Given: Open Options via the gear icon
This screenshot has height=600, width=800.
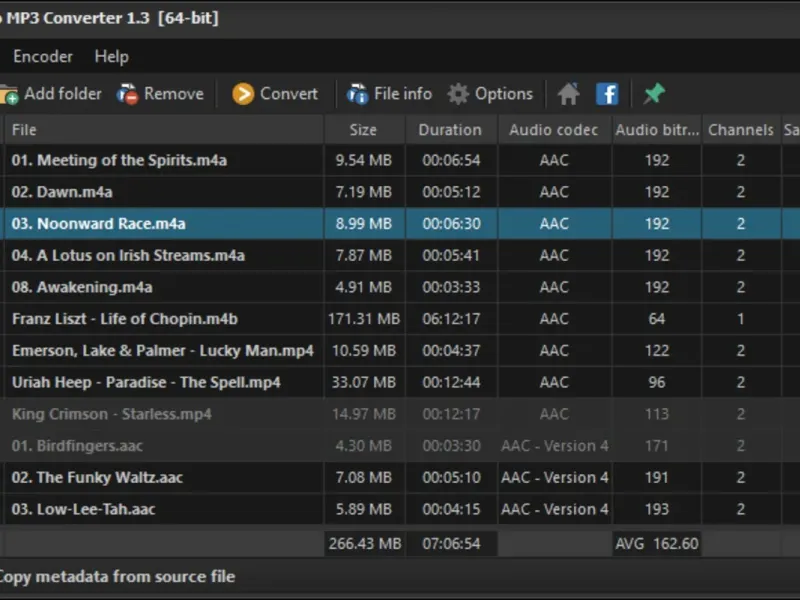Looking at the screenshot, I should [458, 94].
